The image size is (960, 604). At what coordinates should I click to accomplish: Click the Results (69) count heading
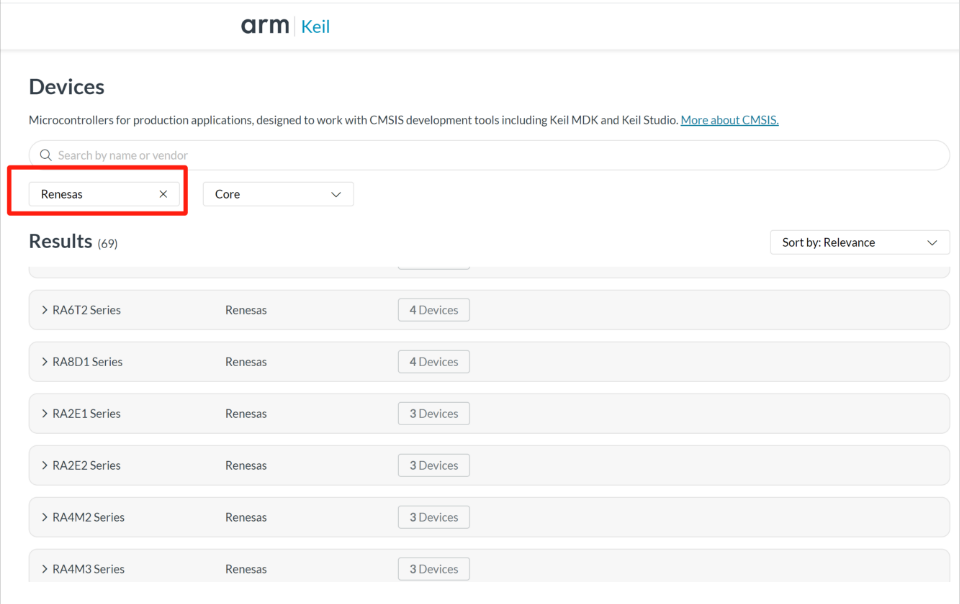tap(73, 242)
